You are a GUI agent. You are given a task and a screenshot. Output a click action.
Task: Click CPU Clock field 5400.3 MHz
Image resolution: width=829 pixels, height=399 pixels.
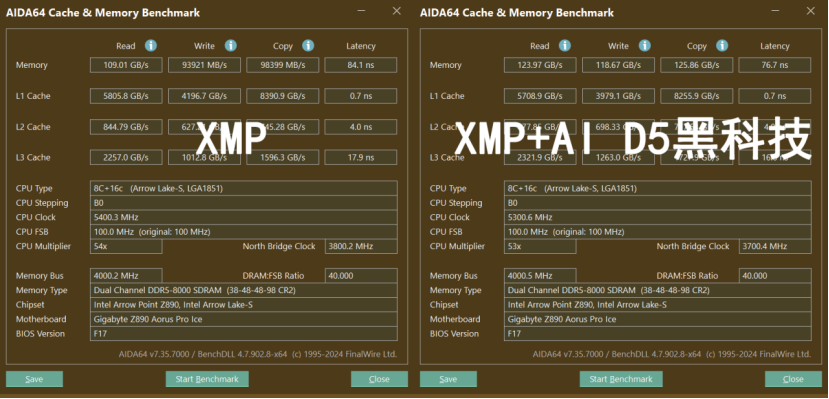[244, 217]
